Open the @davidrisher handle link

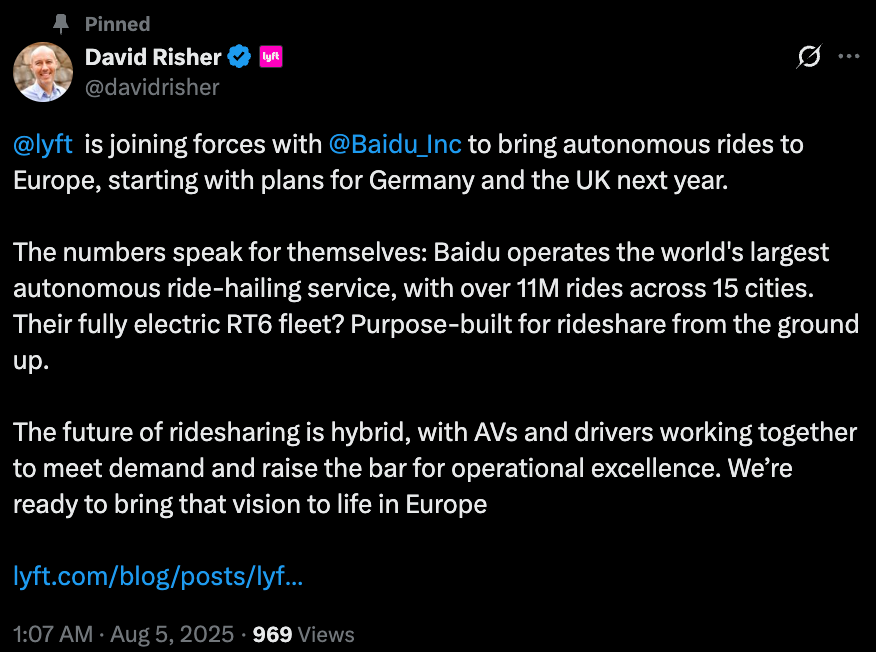[x=152, y=87]
